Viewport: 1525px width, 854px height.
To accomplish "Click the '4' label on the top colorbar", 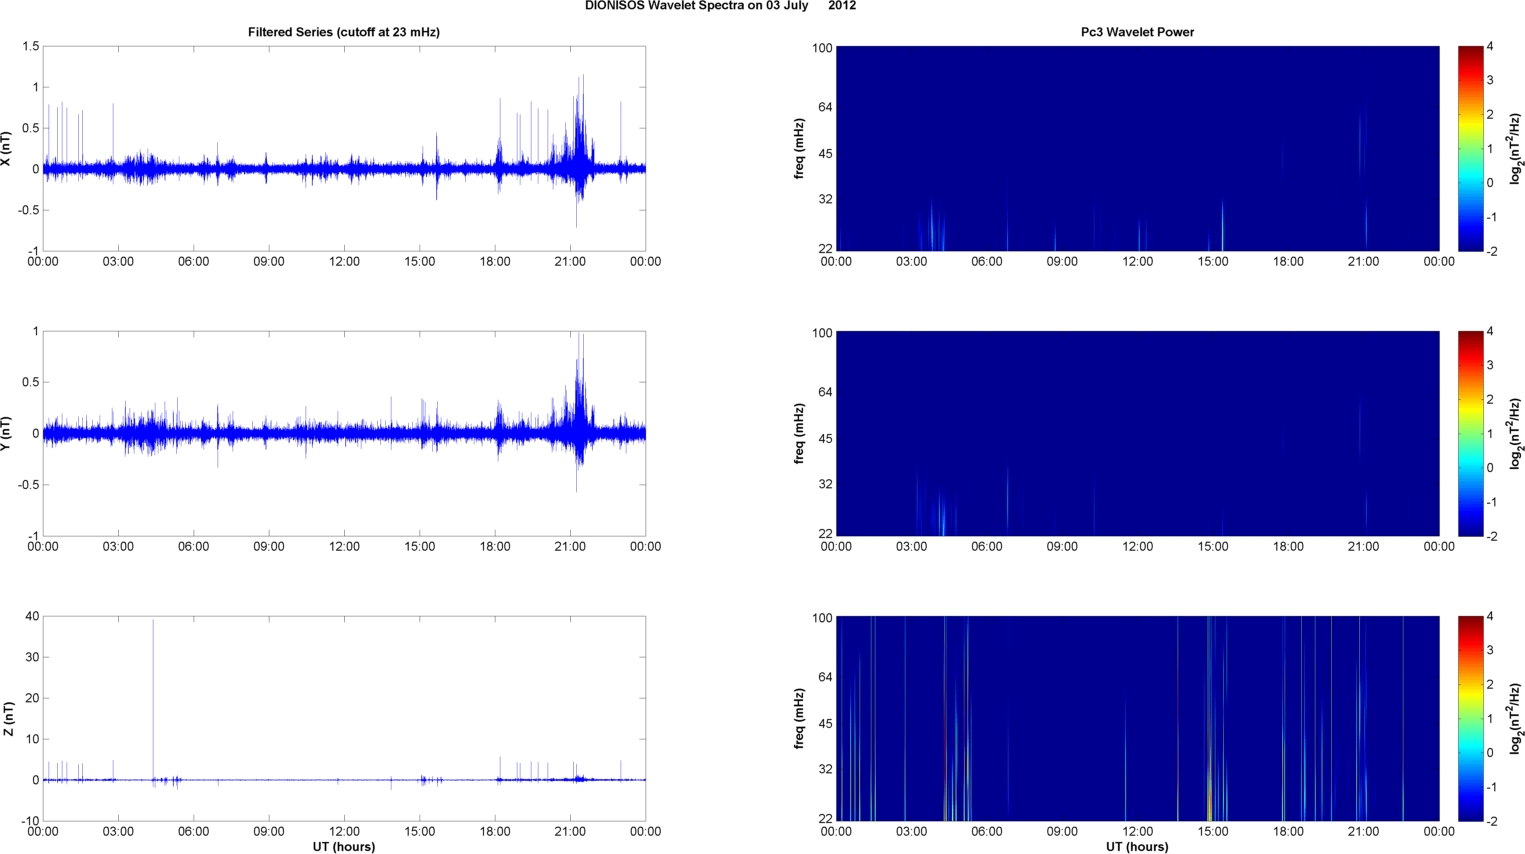I will click(x=1490, y=47).
